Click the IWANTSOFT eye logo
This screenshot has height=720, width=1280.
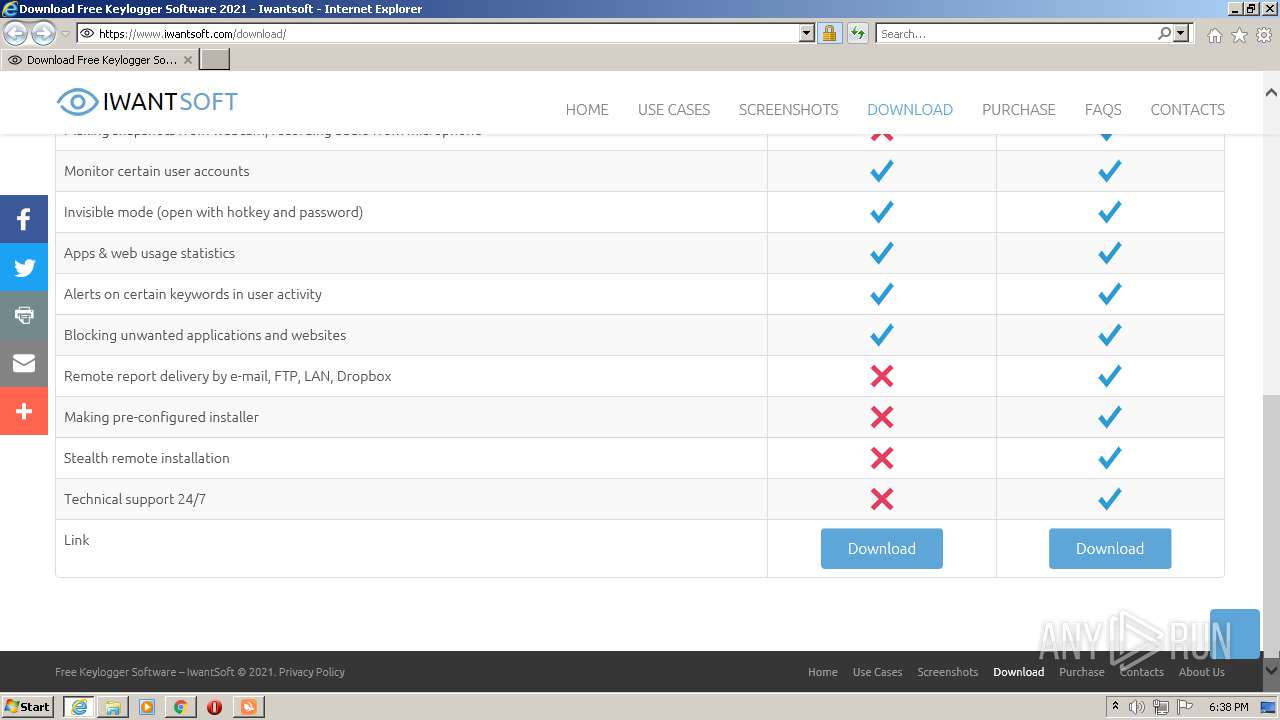[147, 101]
